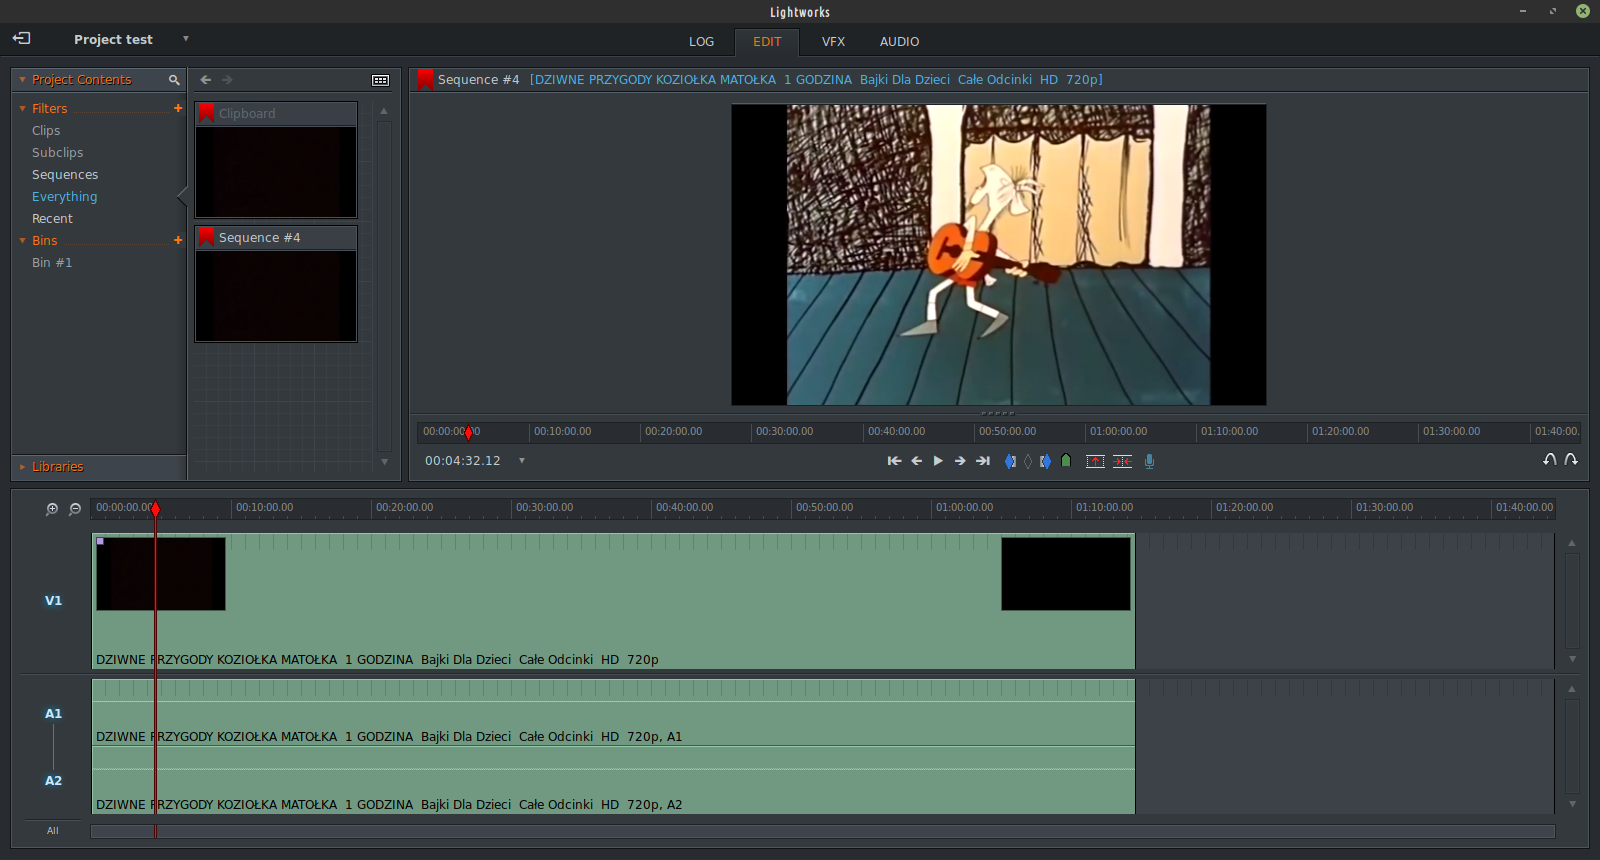Toggle the All tracks selector

click(52, 831)
